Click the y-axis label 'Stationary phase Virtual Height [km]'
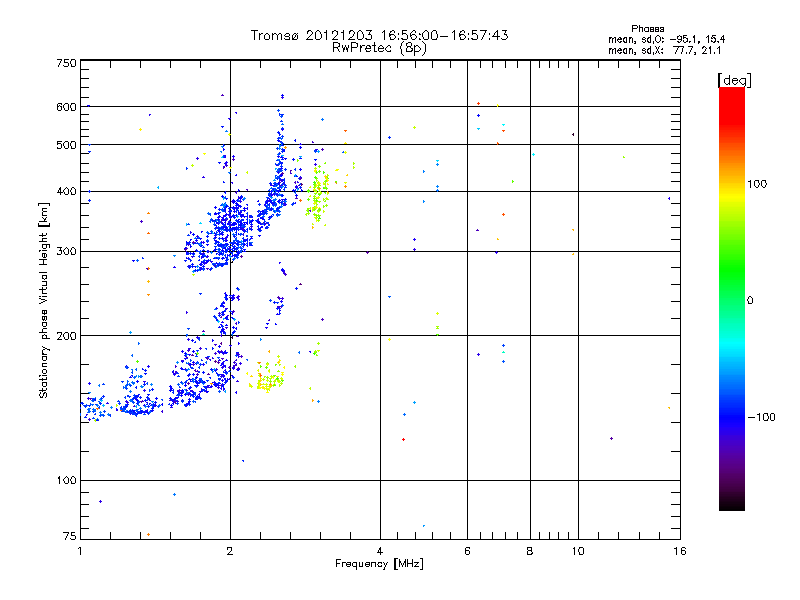800x600 pixels. [x=44, y=301]
